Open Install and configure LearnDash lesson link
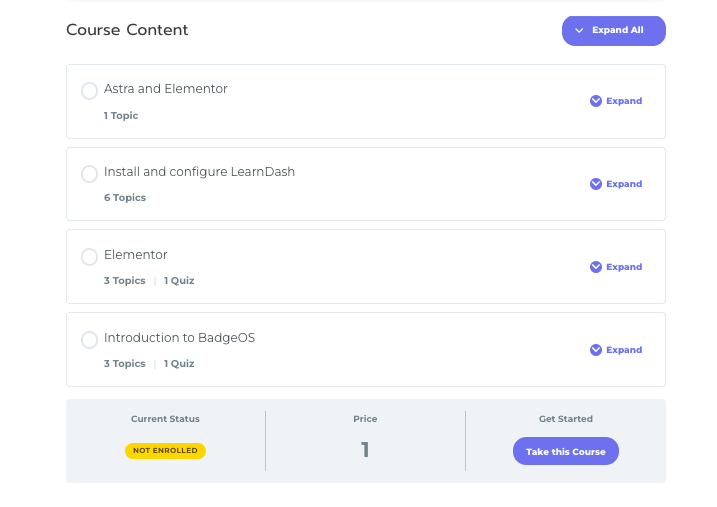Screen dimensions: 717x507 pos(199,172)
